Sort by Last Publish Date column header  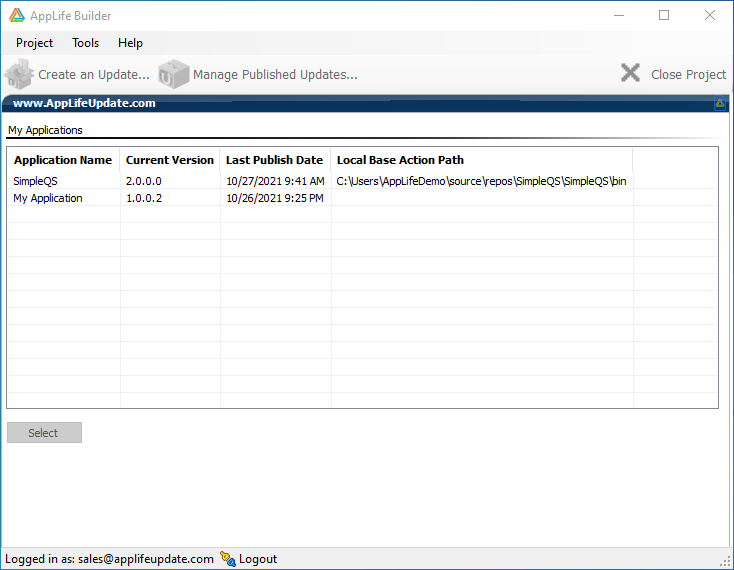click(x=275, y=160)
